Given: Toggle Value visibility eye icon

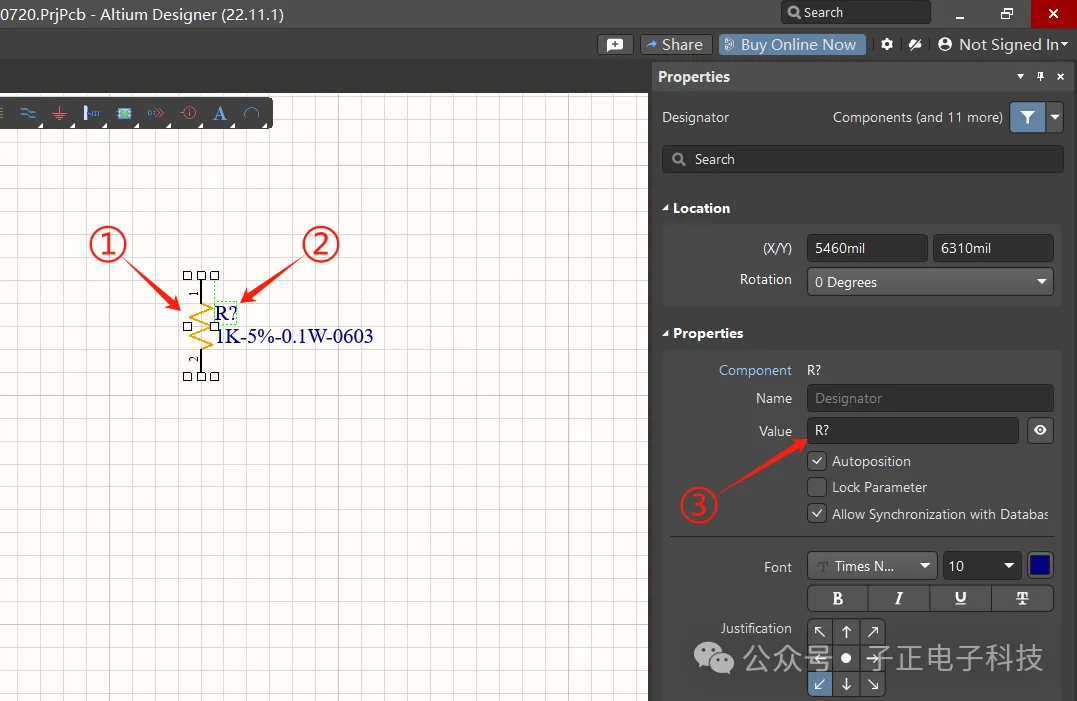Looking at the screenshot, I should [x=1041, y=430].
